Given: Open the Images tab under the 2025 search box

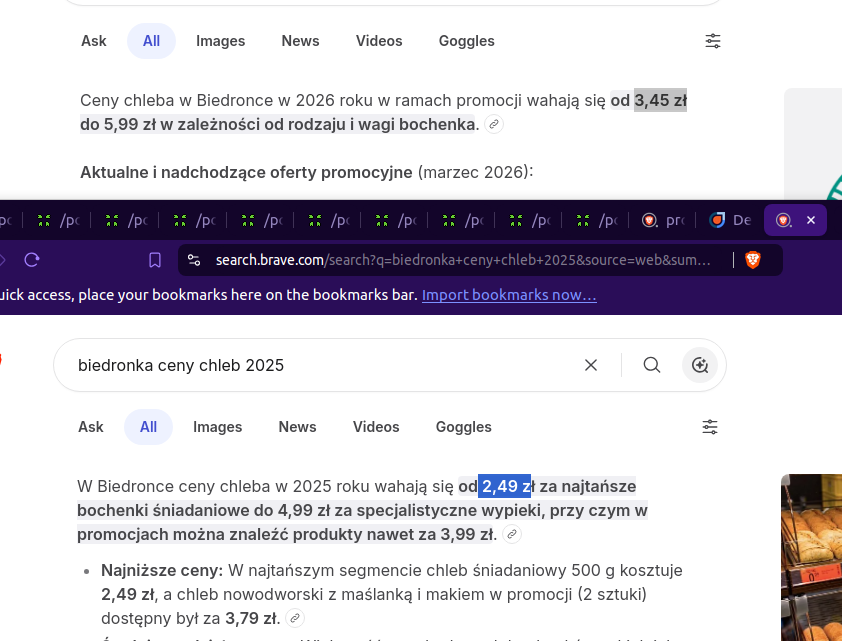Looking at the screenshot, I should pos(217,427).
